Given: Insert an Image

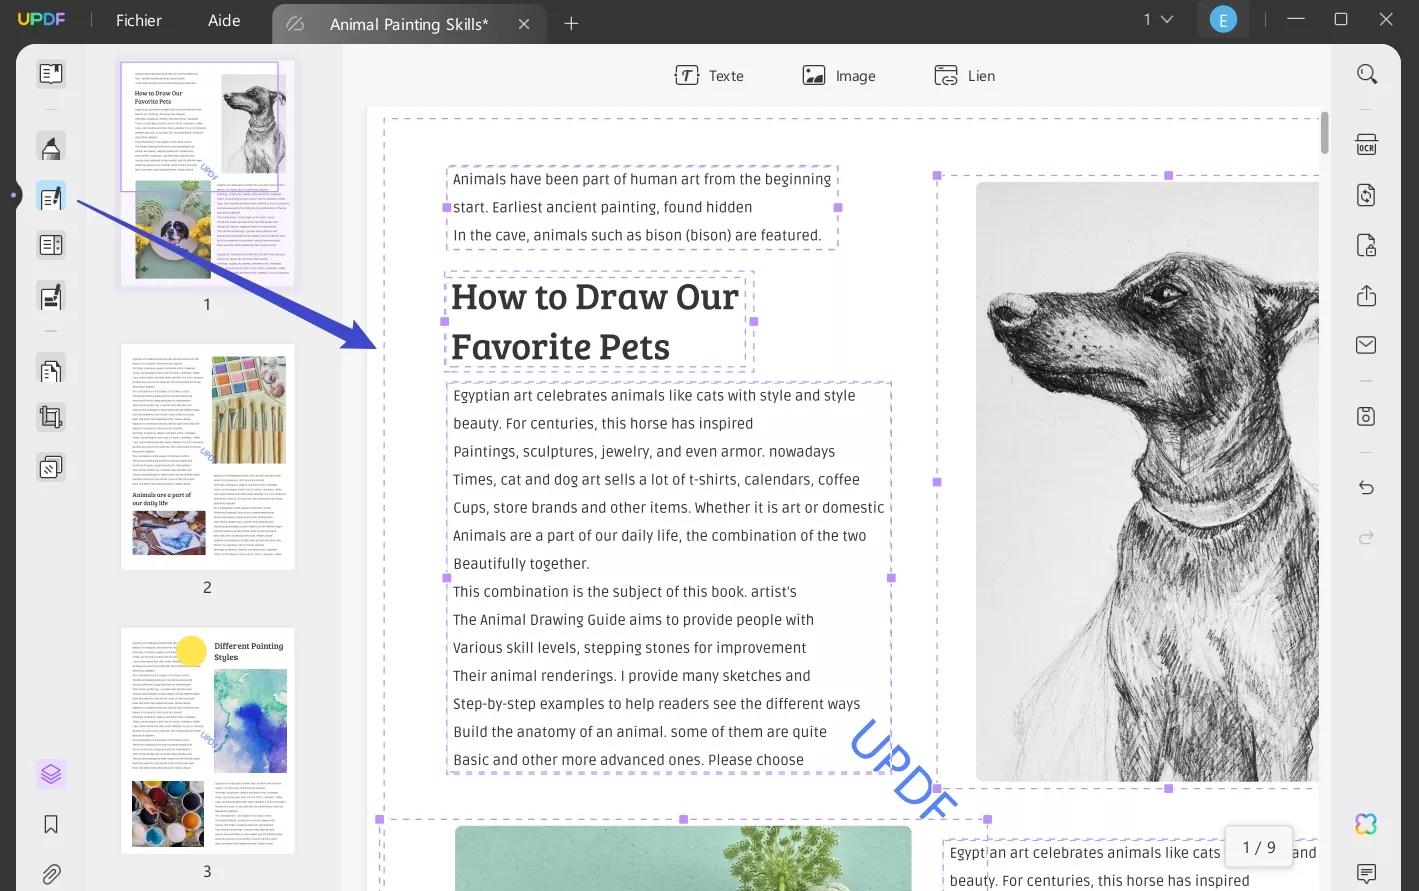Looking at the screenshot, I should point(839,75).
